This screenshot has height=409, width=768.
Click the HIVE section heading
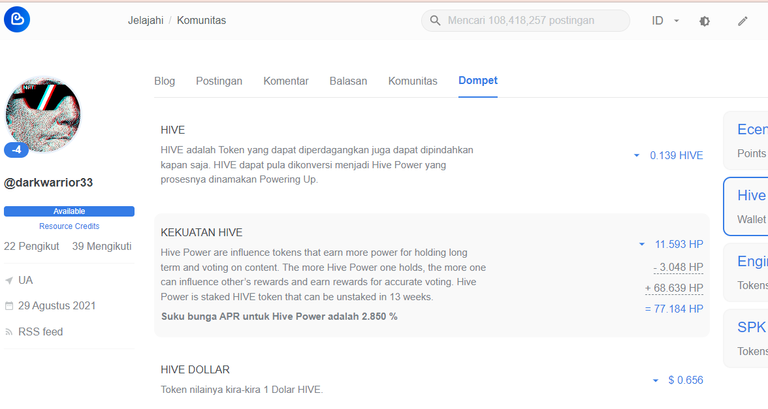[x=172, y=130]
